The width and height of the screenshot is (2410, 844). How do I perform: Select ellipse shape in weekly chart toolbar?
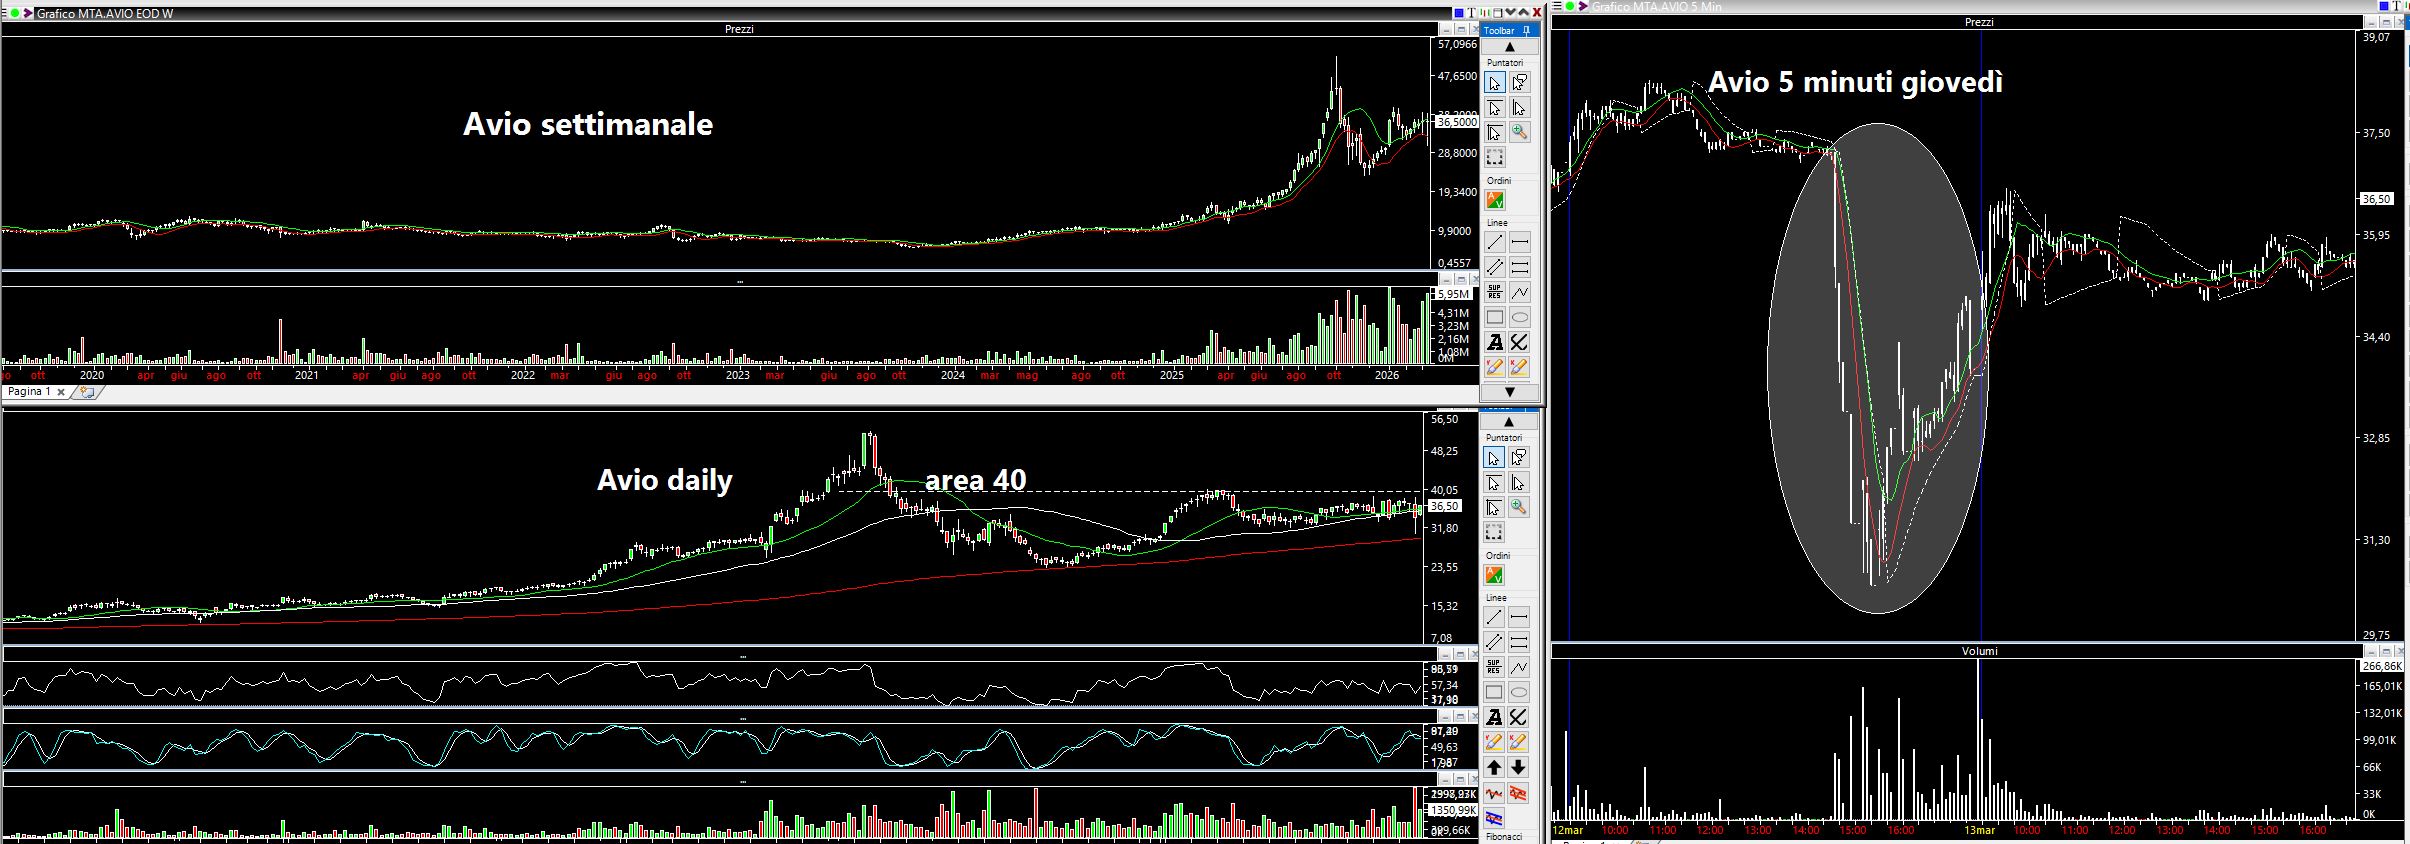click(1519, 317)
